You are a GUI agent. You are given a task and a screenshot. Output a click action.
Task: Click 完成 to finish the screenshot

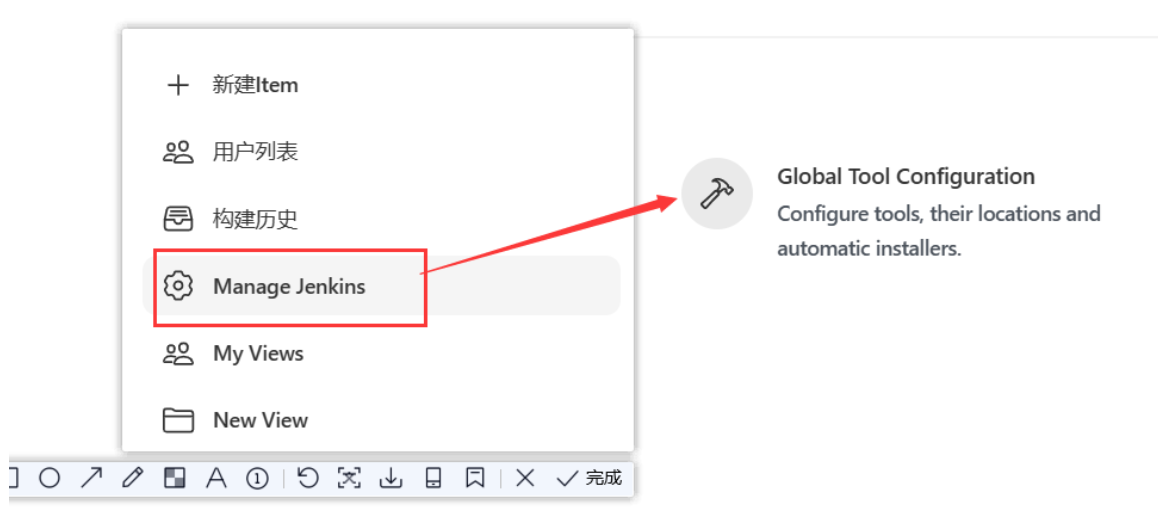click(589, 478)
